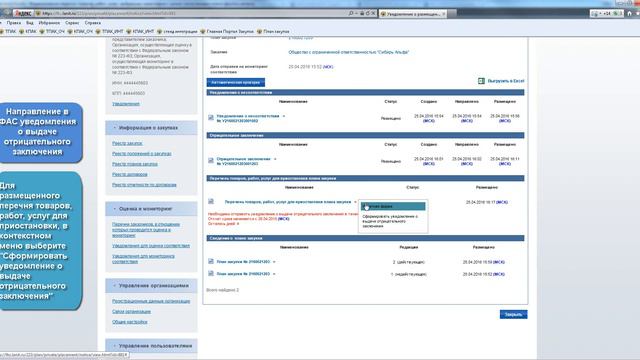Open Регистрационные данные организации link

[151, 301]
